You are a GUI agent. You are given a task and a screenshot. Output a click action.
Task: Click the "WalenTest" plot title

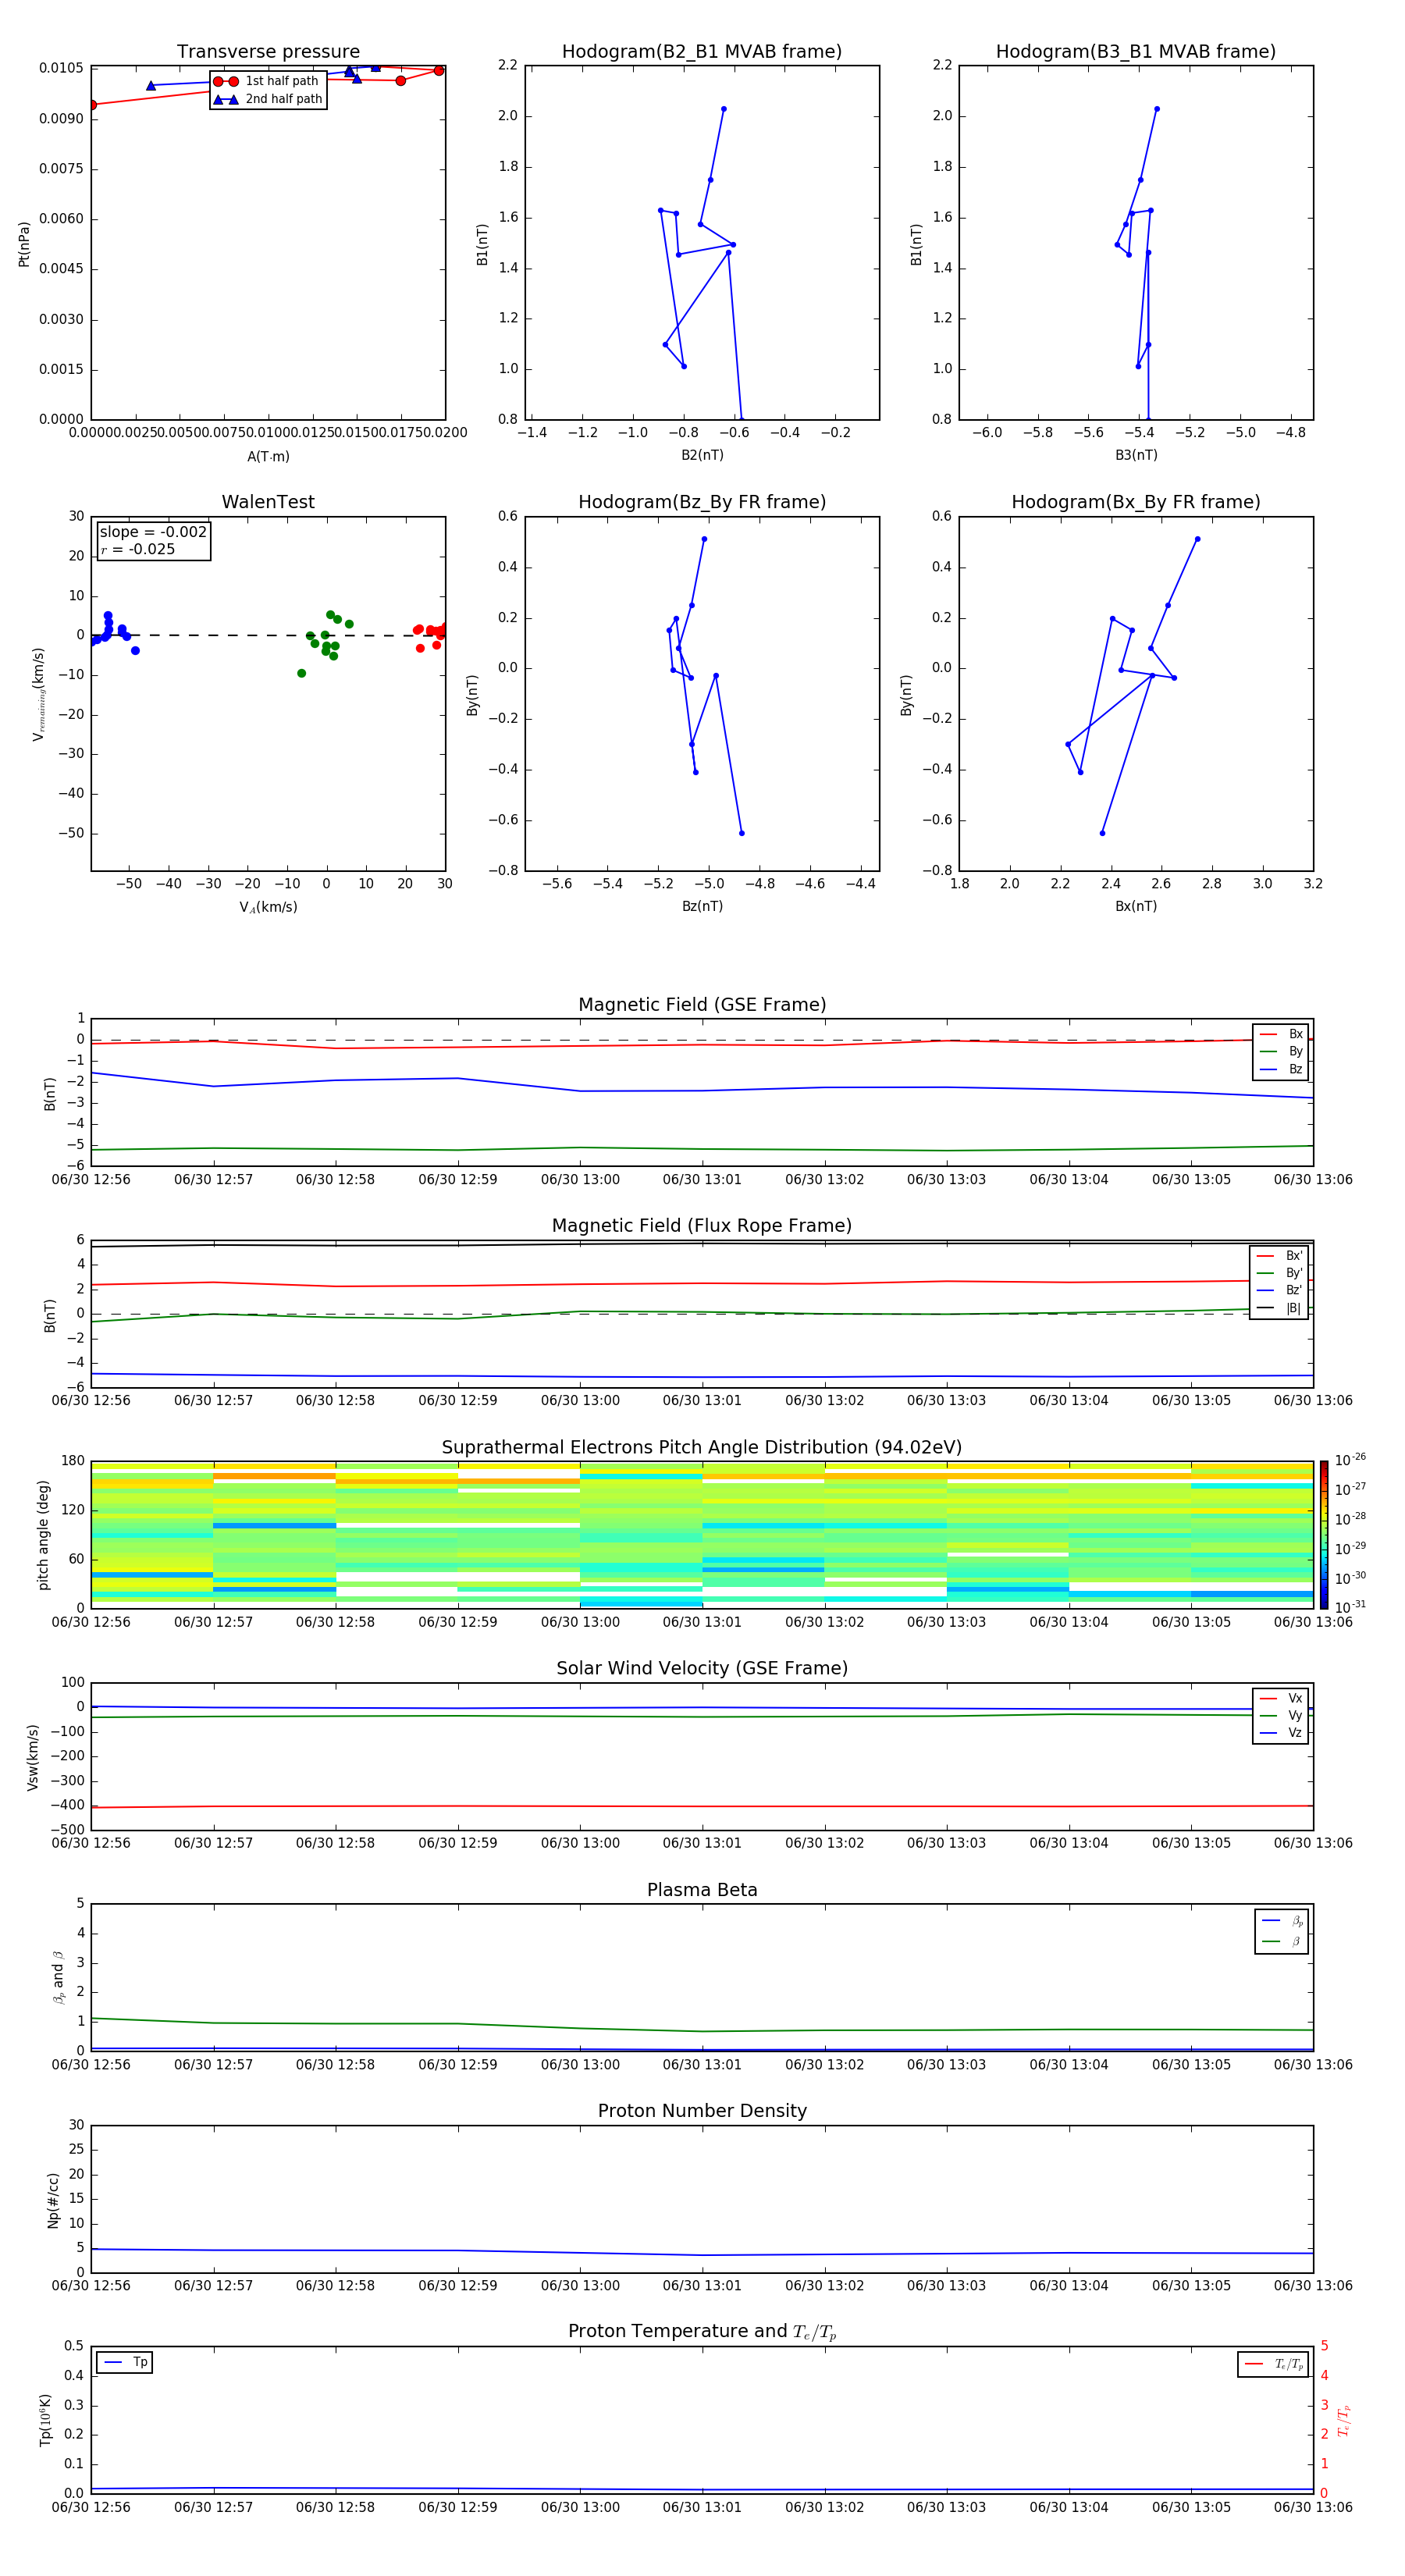(x=268, y=502)
